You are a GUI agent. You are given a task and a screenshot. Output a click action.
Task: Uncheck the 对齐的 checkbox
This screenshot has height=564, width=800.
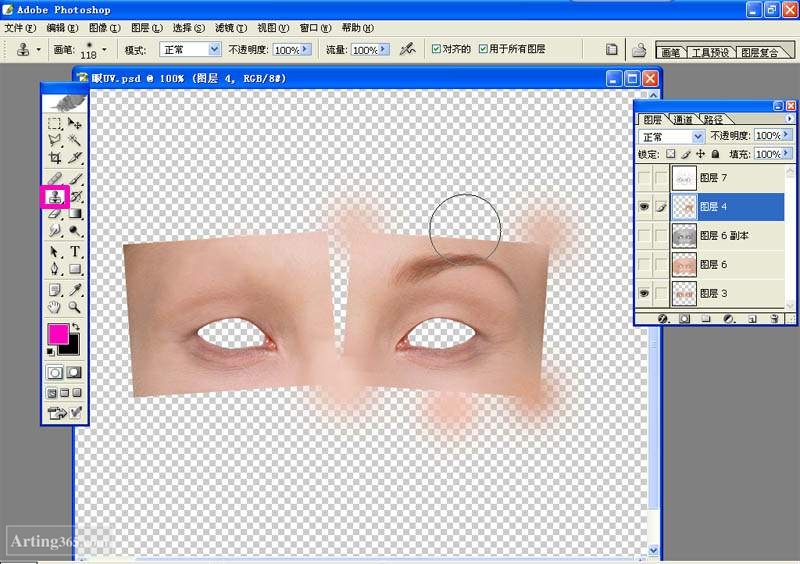coord(436,49)
